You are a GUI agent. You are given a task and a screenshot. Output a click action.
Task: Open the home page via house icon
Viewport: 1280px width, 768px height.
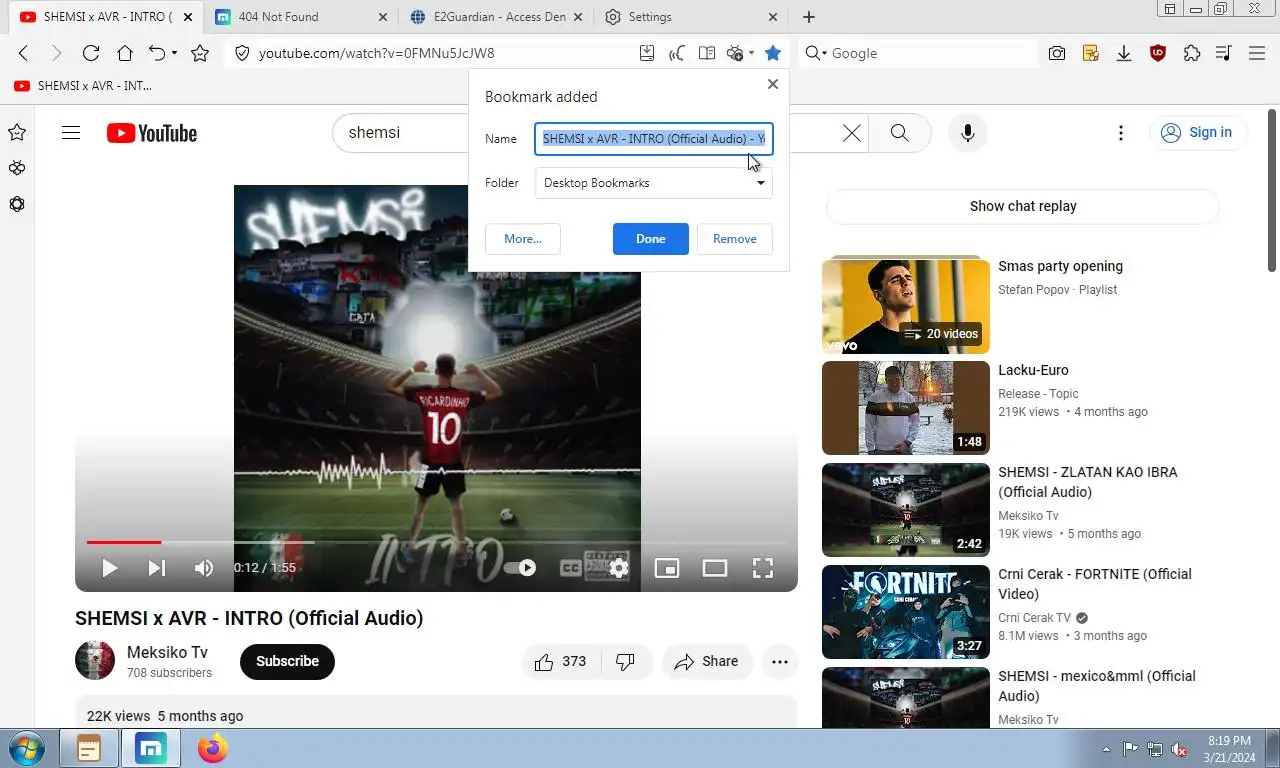125,54
